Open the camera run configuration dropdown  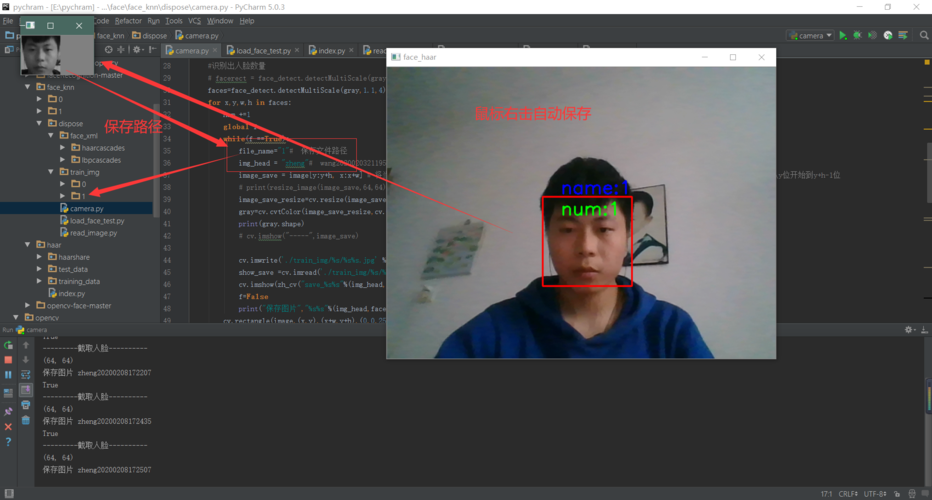click(811, 36)
